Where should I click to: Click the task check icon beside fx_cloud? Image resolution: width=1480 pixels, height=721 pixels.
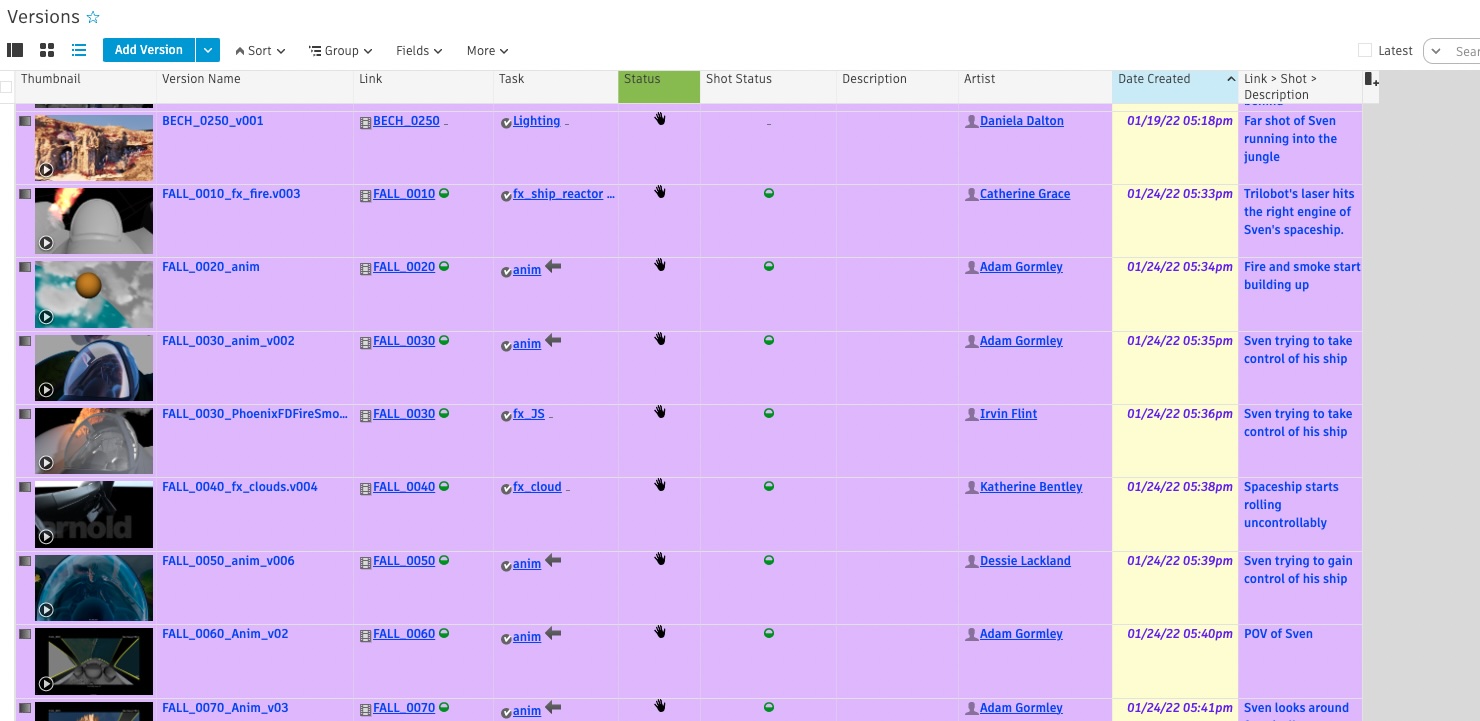click(x=506, y=489)
